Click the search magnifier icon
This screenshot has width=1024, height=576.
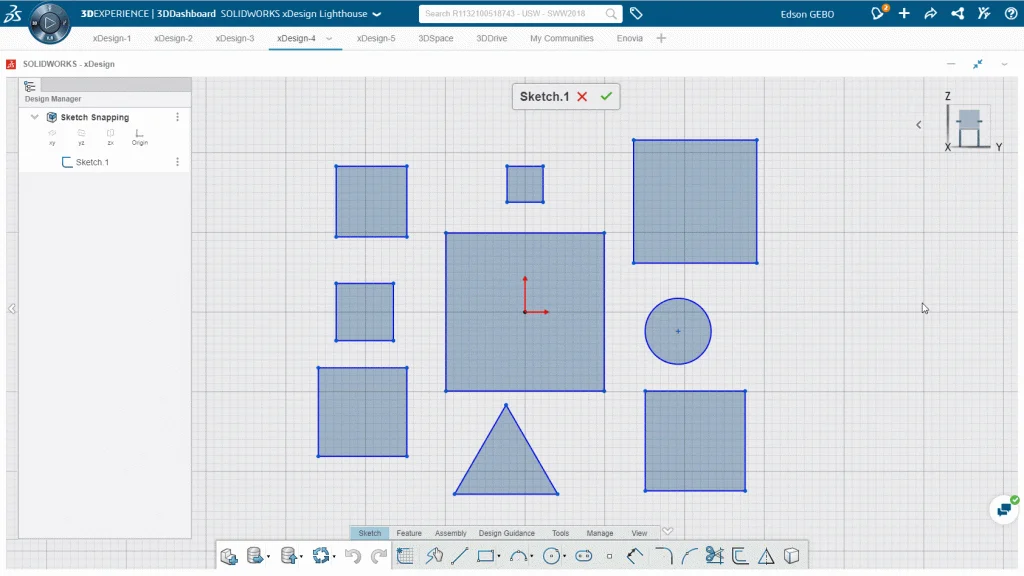(x=611, y=14)
